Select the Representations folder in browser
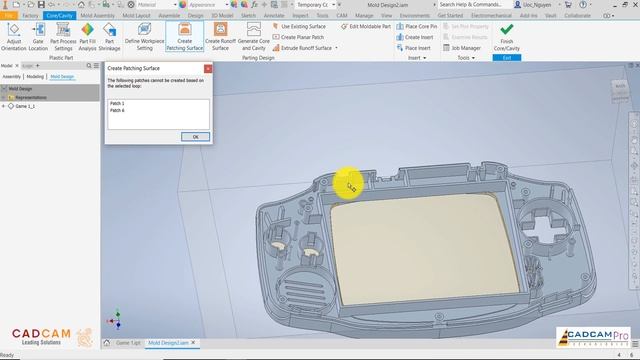Viewport: 640px width, 360px height. coord(31,98)
